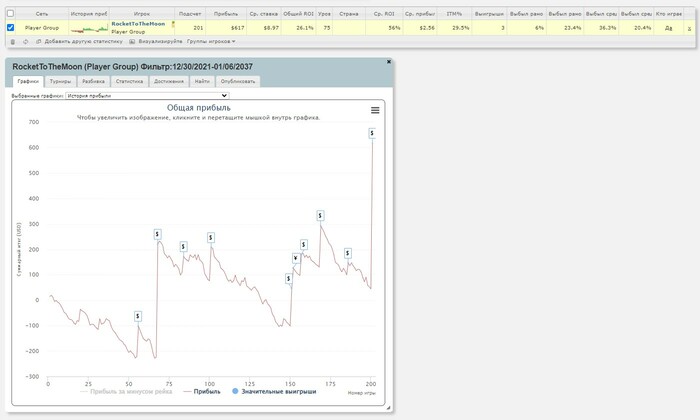Toggle the 'Прибыль' legend series
The width and height of the screenshot is (700, 420).
coord(202,391)
